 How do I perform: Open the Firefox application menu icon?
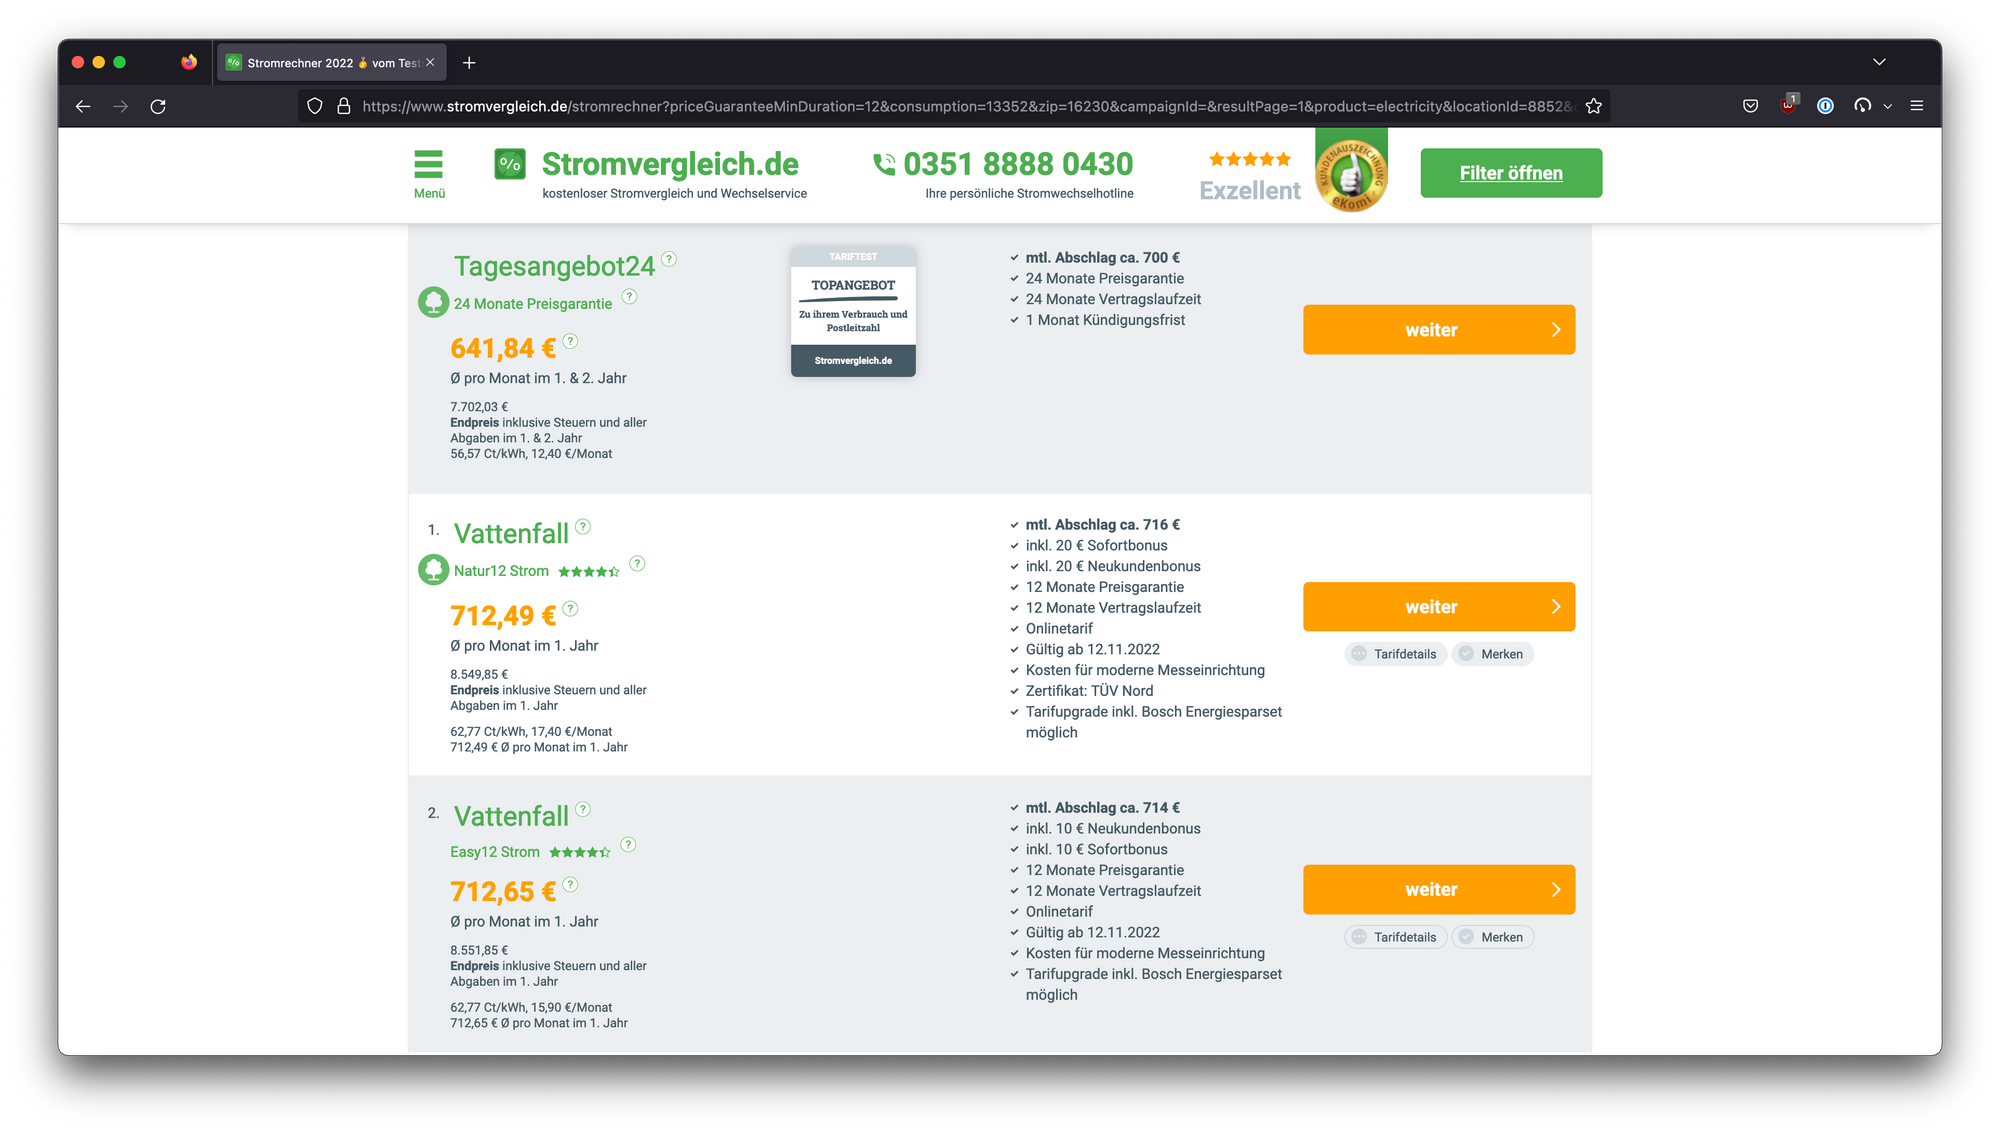click(1917, 105)
